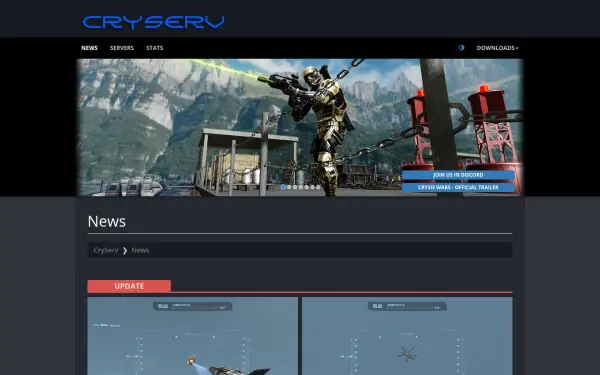Open the Downloads dropdown menu
Image resolution: width=600 pixels, height=375 pixels.
pos(497,48)
